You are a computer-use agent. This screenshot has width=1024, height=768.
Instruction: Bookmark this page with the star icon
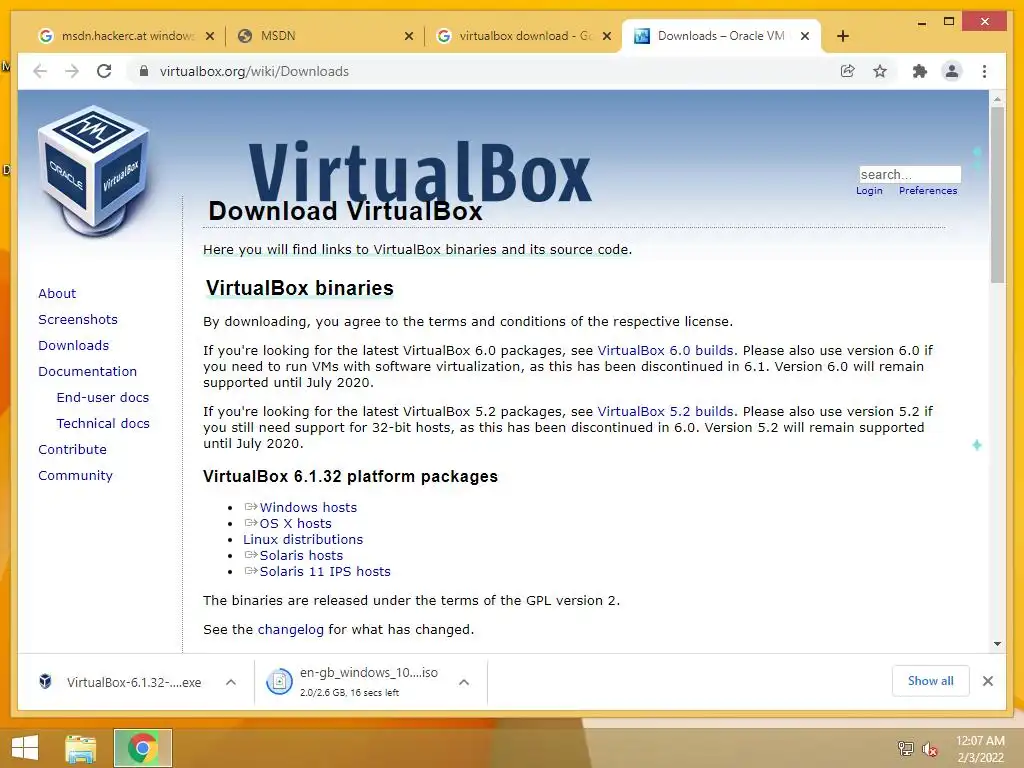point(880,71)
